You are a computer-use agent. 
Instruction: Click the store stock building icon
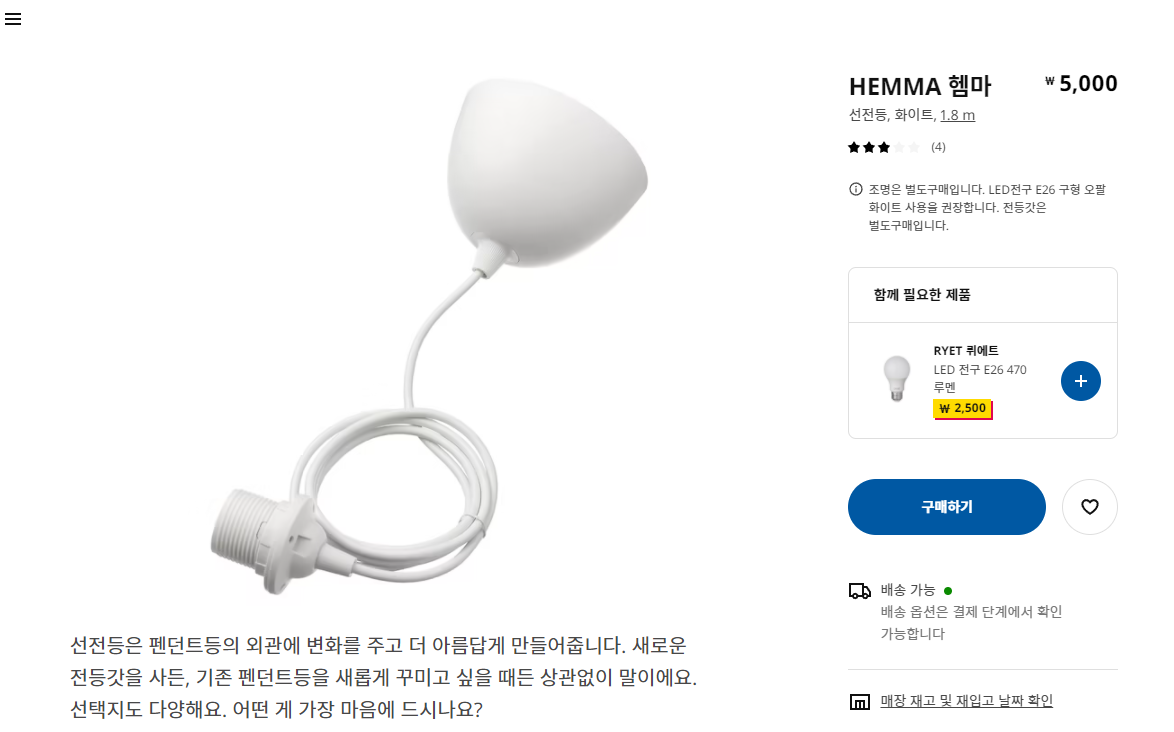[860, 701]
